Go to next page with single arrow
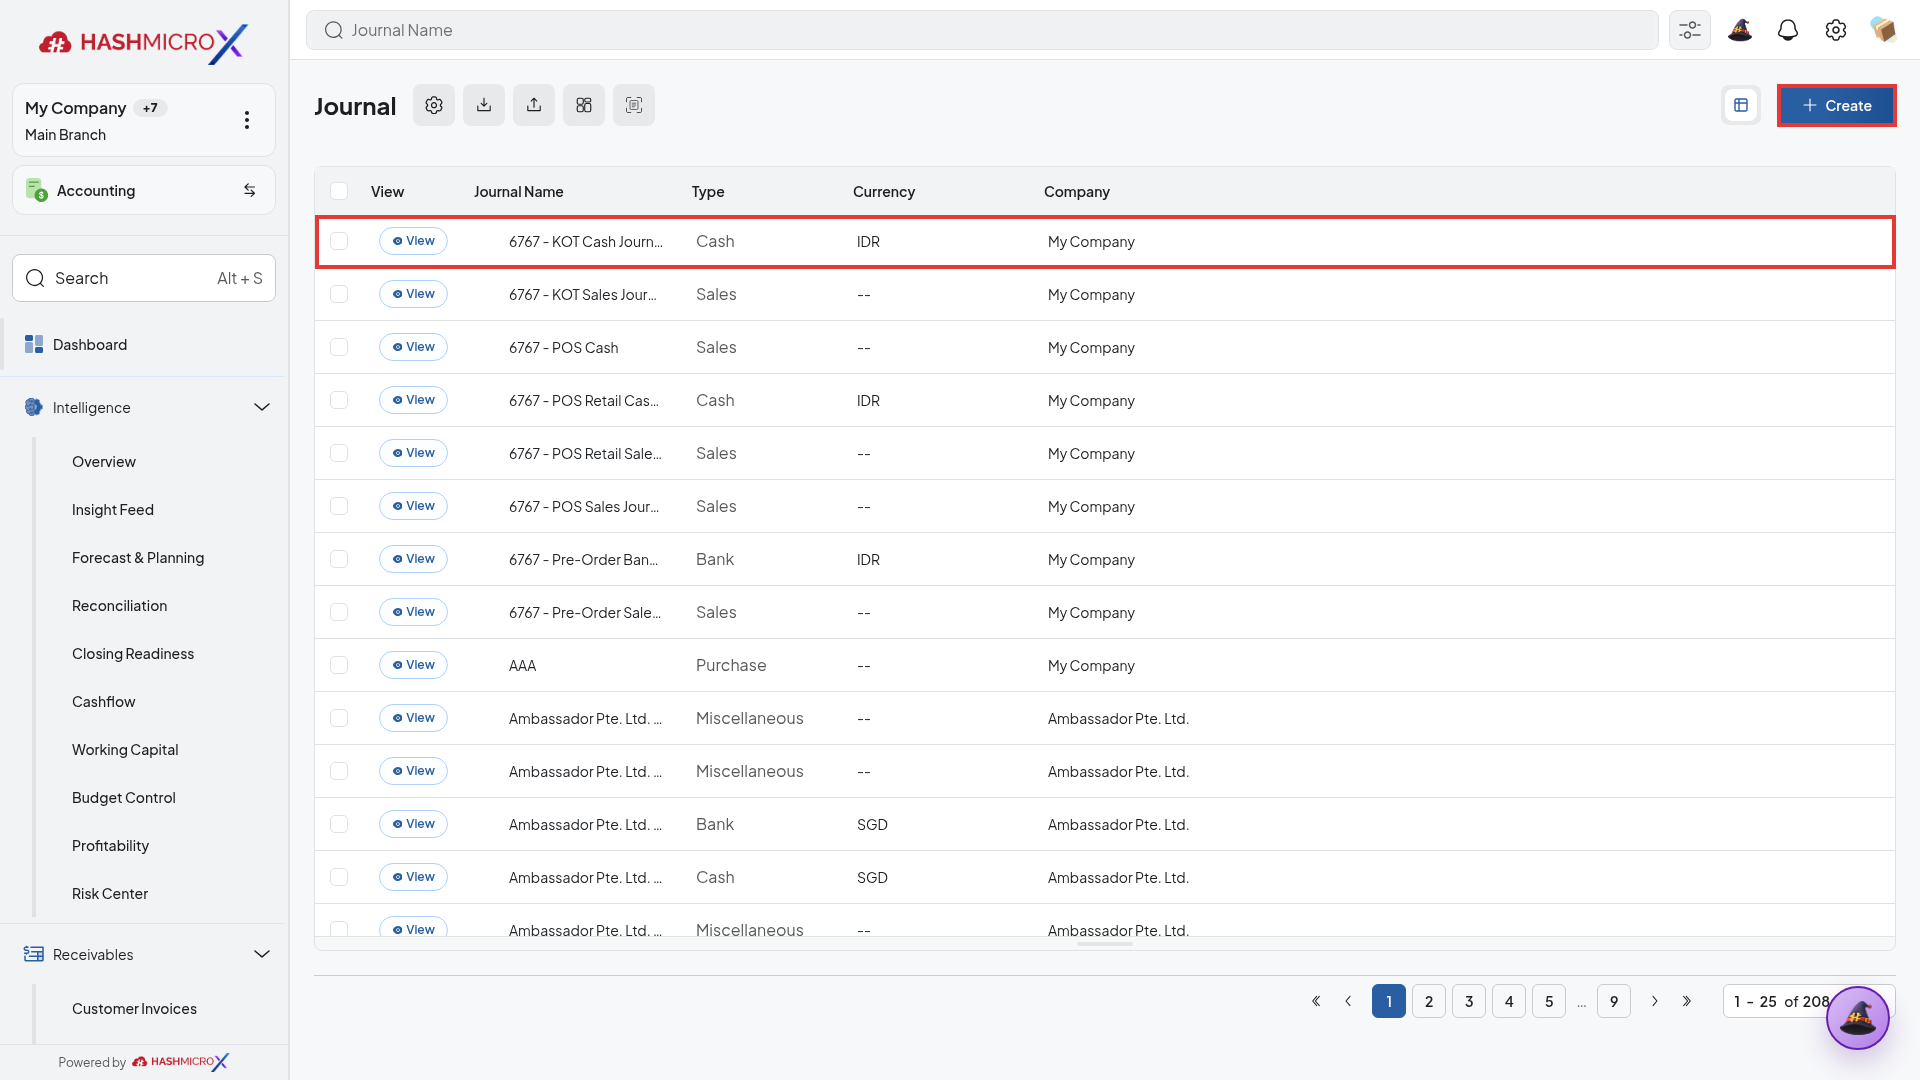 click(x=1655, y=1001)
